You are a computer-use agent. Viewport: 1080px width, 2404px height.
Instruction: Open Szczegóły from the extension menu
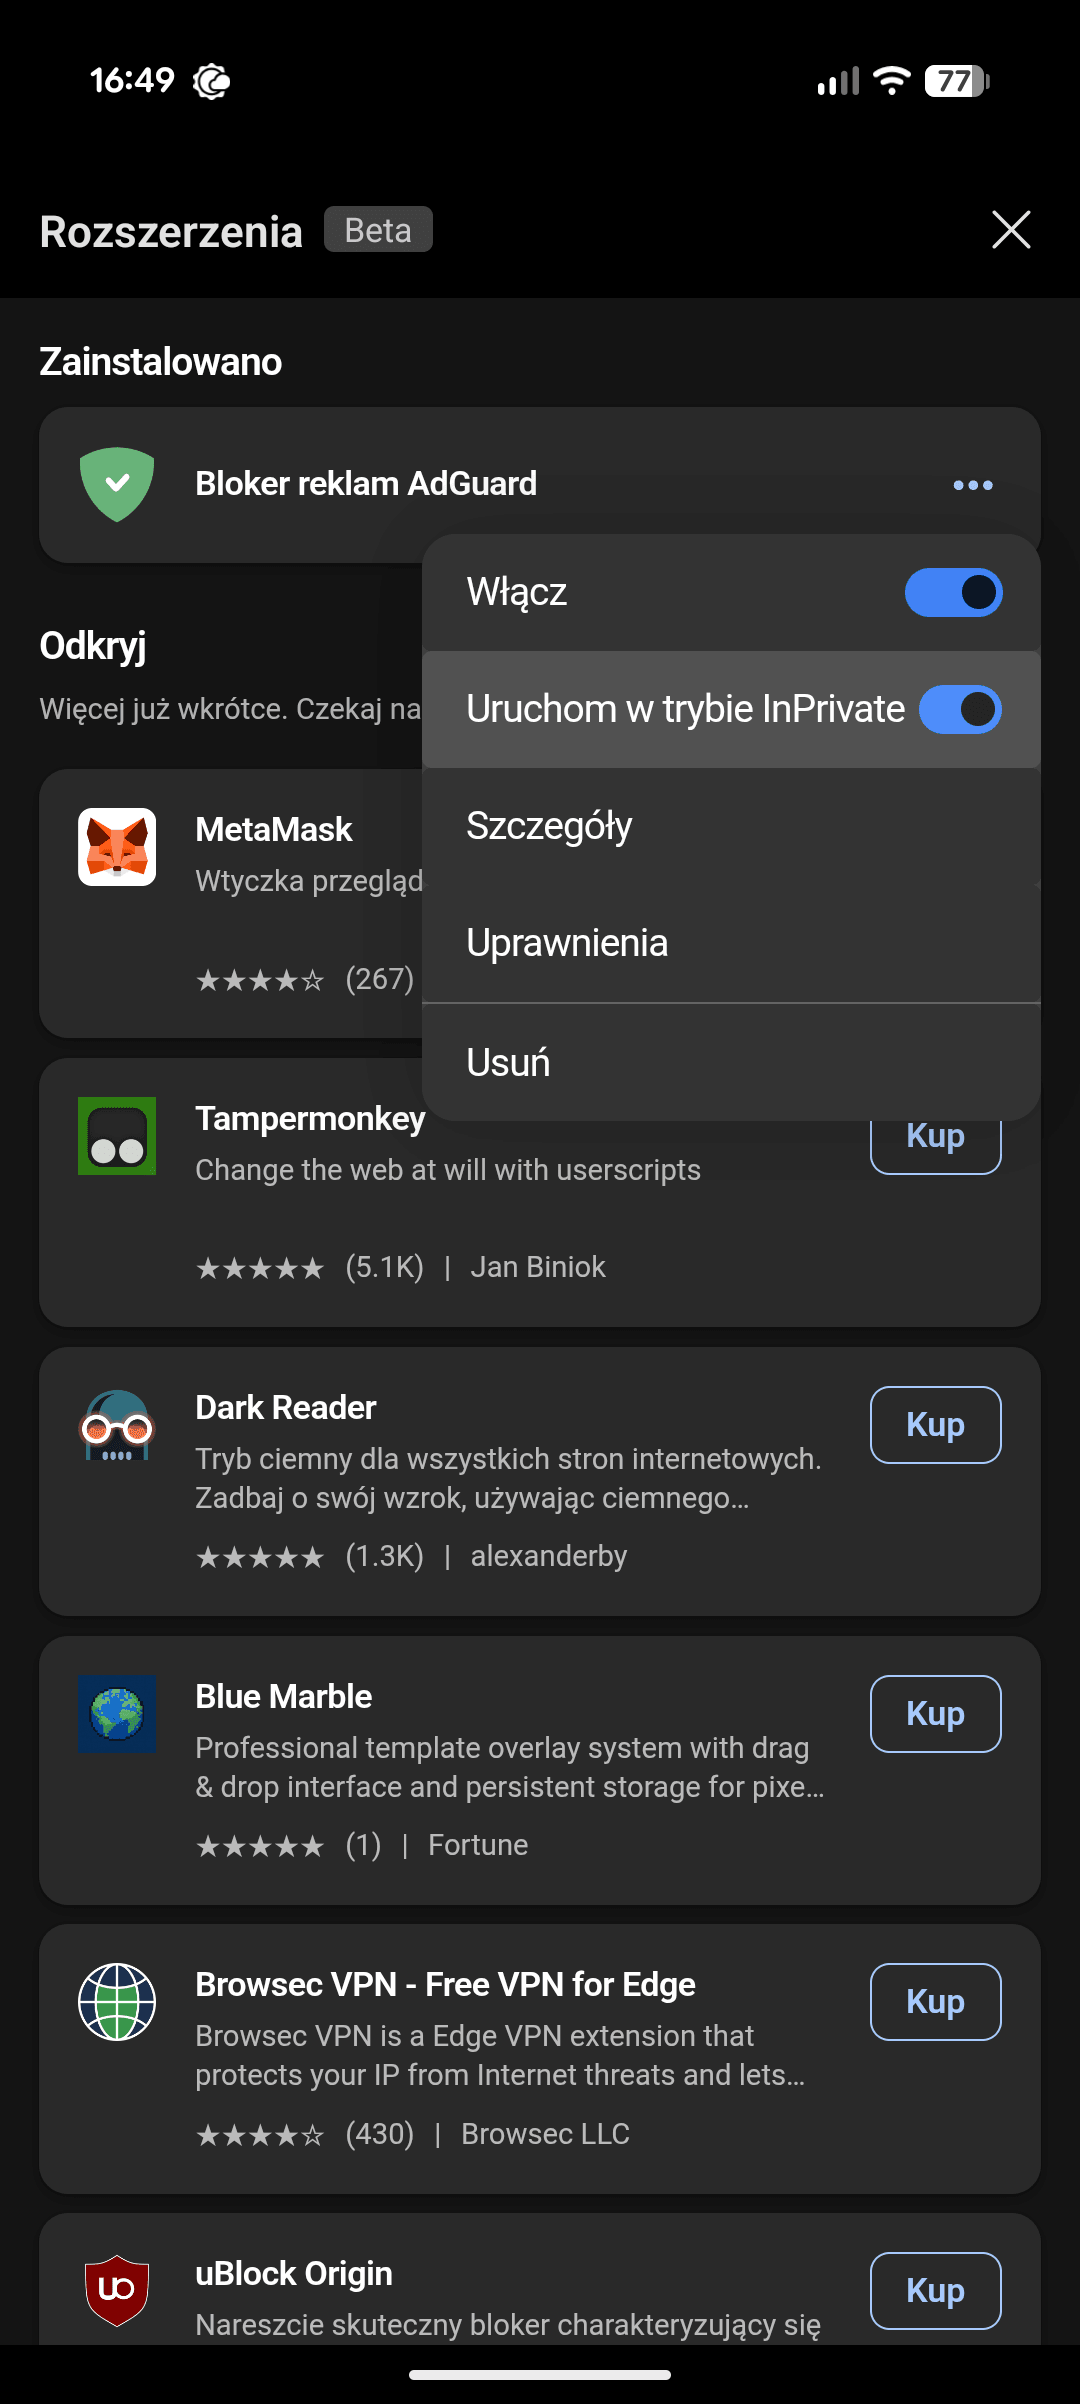pos(549,826)
